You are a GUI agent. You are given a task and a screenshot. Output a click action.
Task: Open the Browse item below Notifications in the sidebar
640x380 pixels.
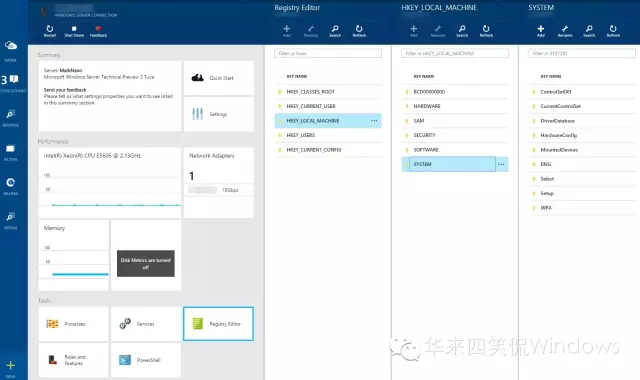pos(11,118)
